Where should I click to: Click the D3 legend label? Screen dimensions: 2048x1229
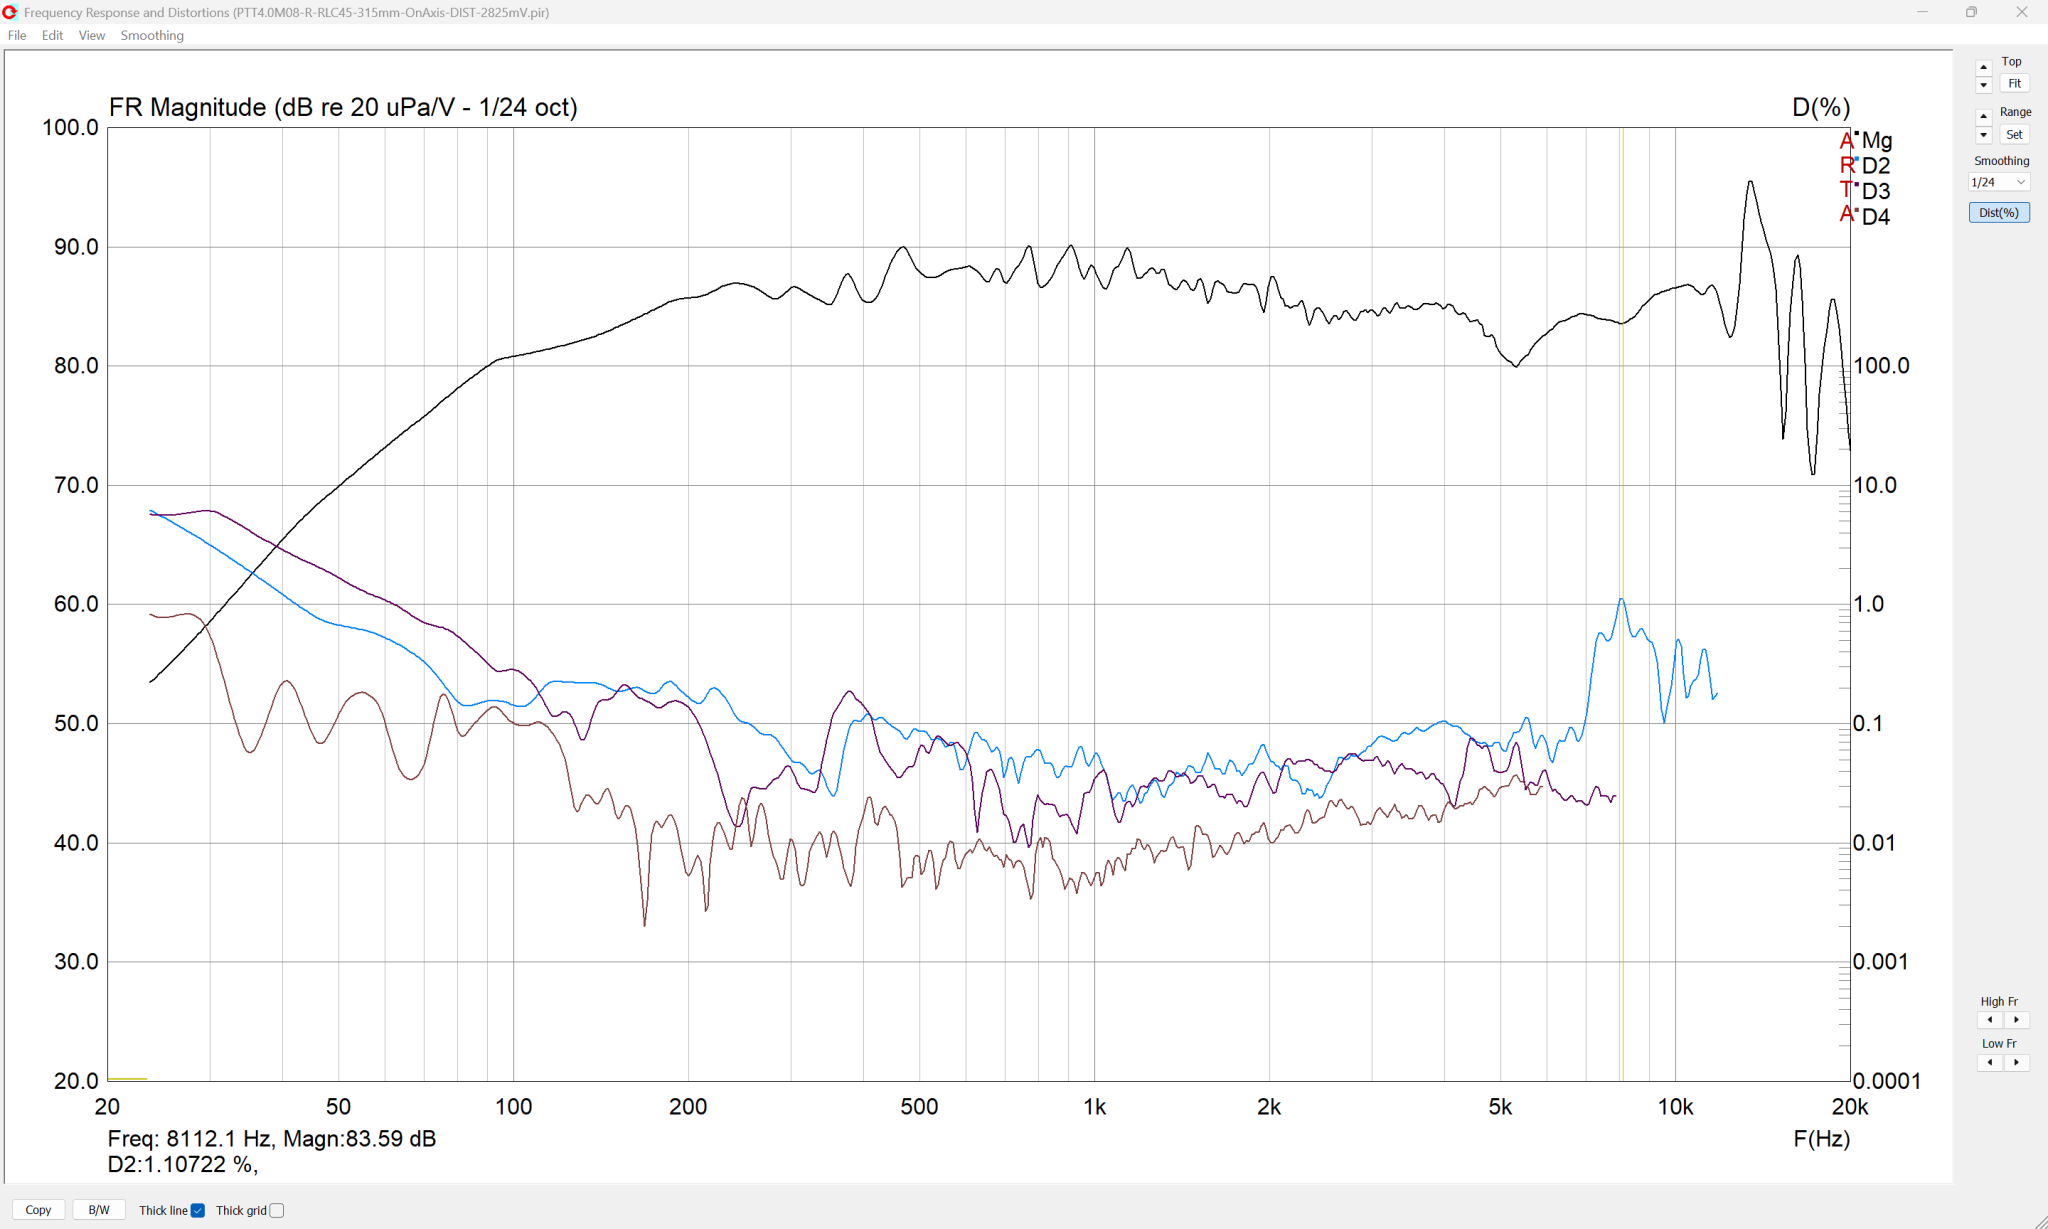pos(1876,191)
